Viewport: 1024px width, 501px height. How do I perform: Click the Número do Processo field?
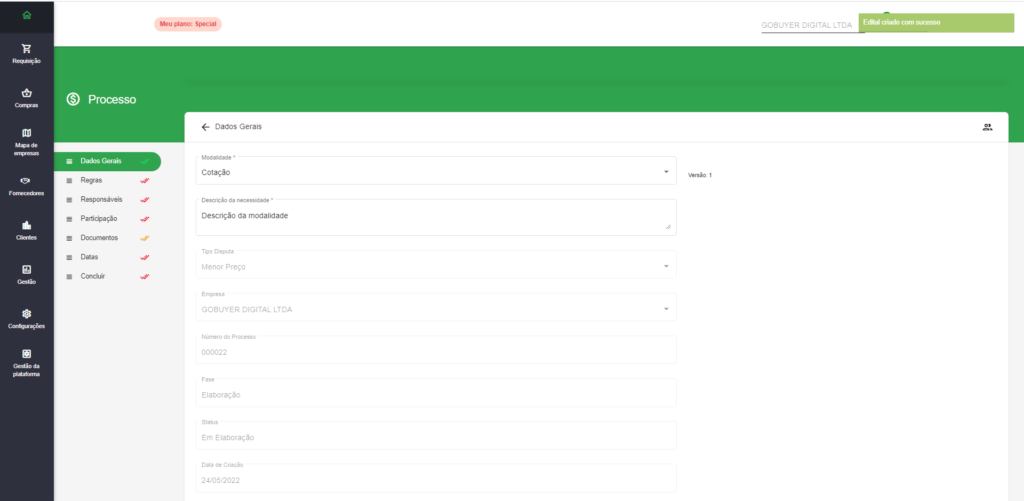436,350
